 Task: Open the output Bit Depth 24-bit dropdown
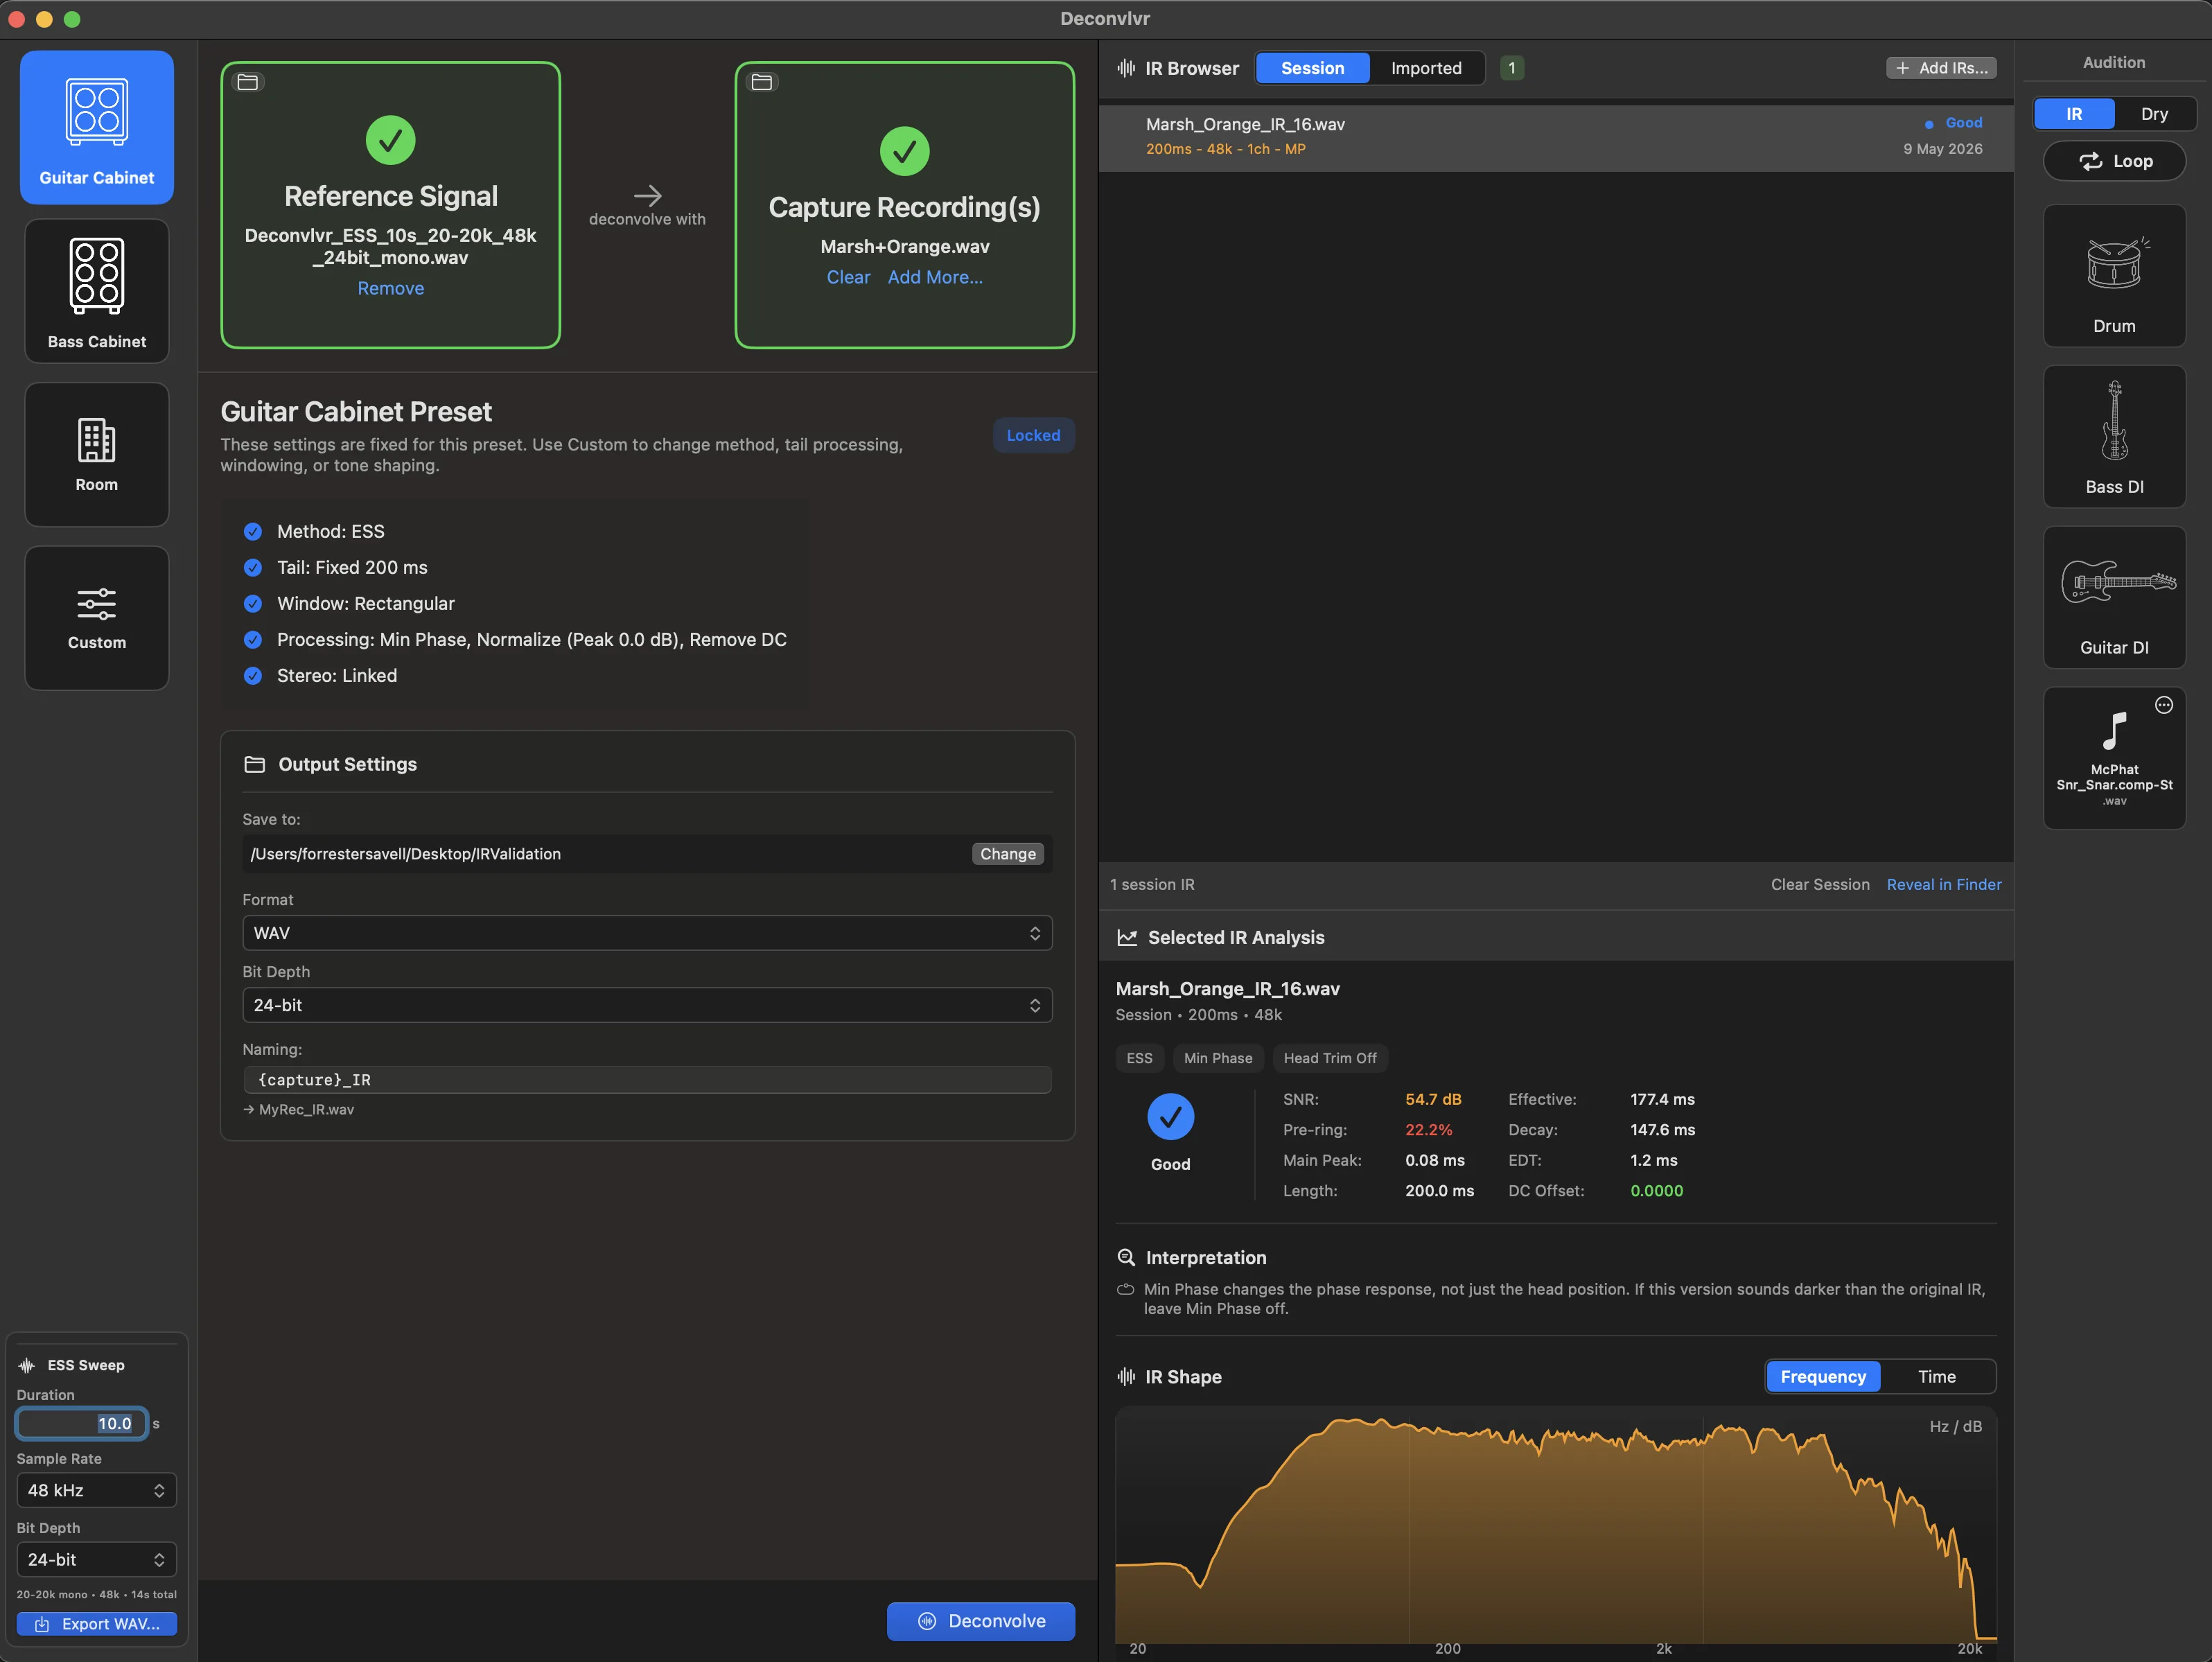(x=647, y=1005)
